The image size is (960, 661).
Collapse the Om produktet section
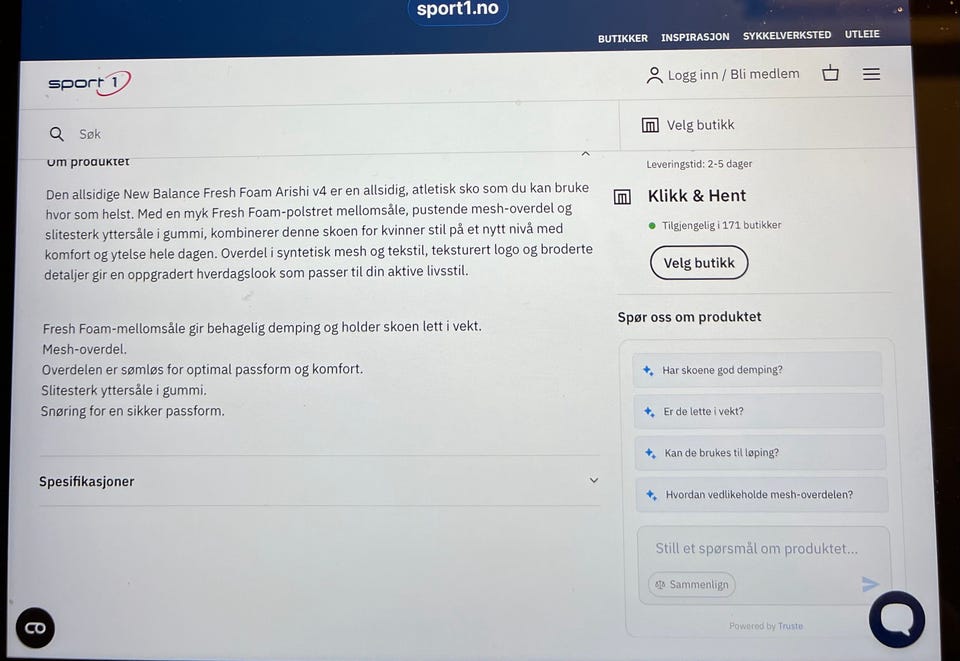pos(585,154)
